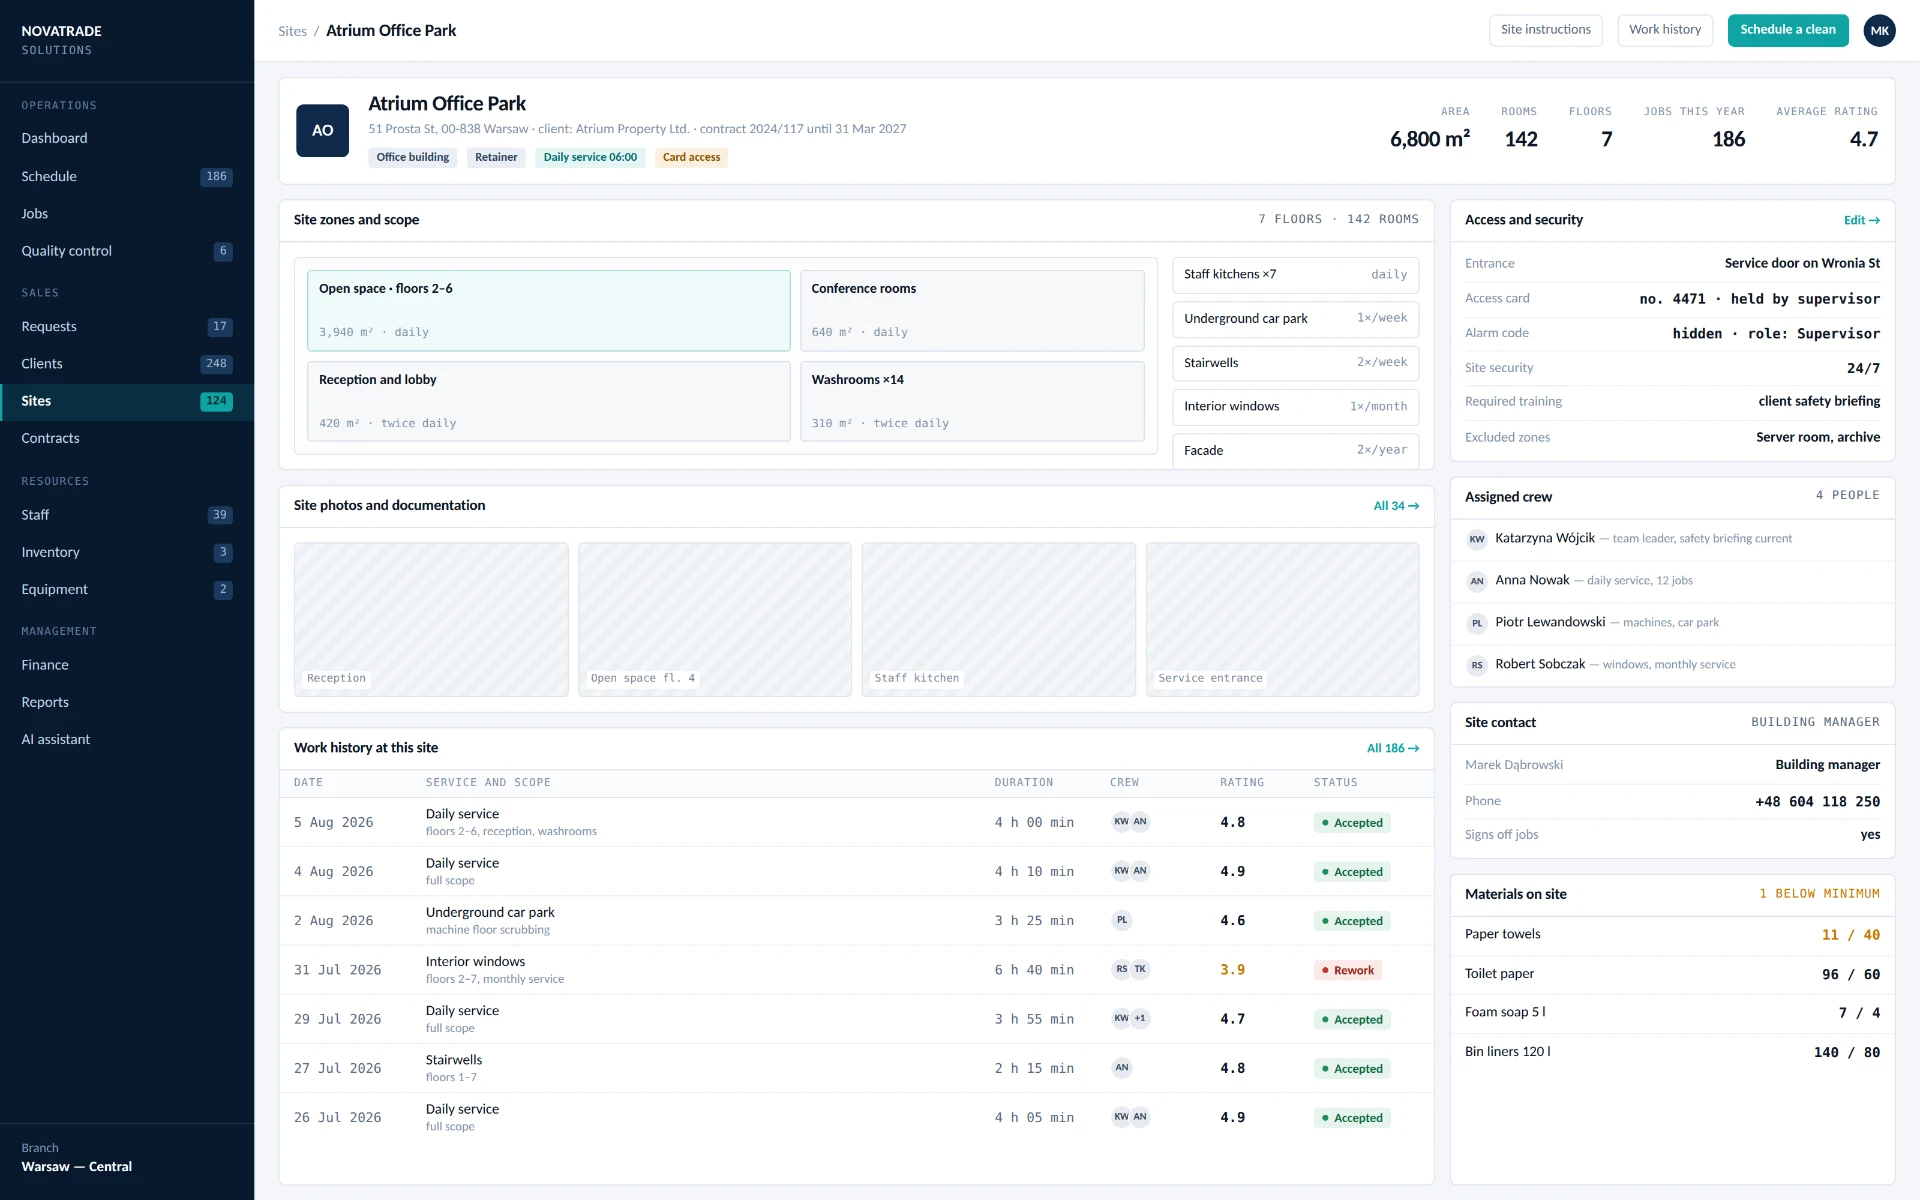1920x1200 pixels.
Task: Open all 186 work history entries
Action: [1393, 748]
